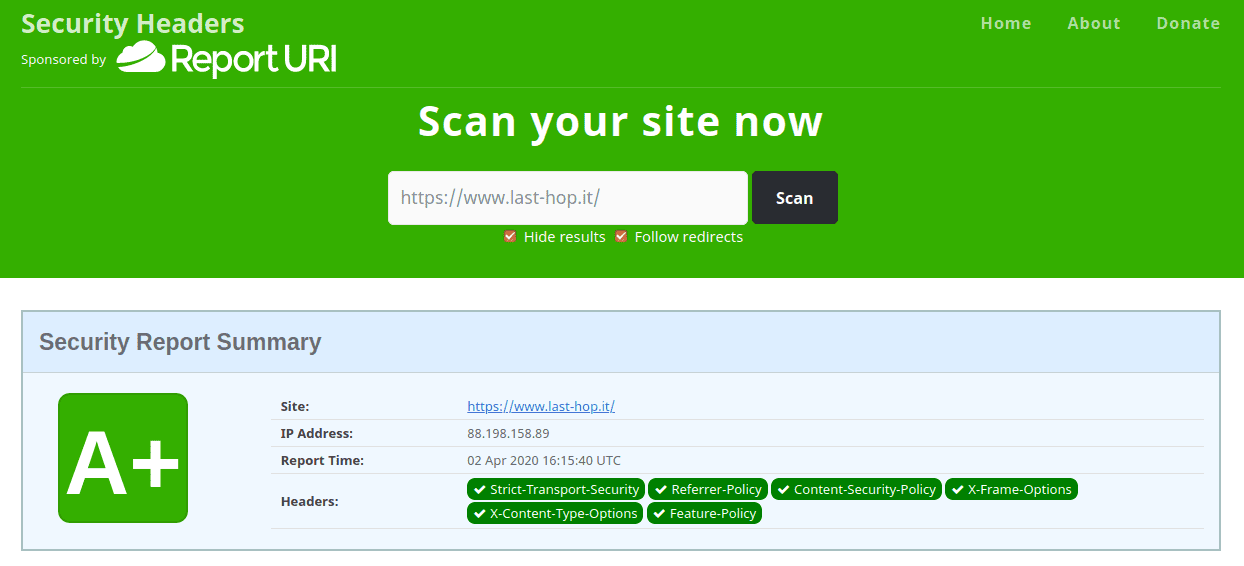The image size is (1244, 566).
Task: Focus the site URL input field
Action: pyautogui.click(x=568, y=198)
